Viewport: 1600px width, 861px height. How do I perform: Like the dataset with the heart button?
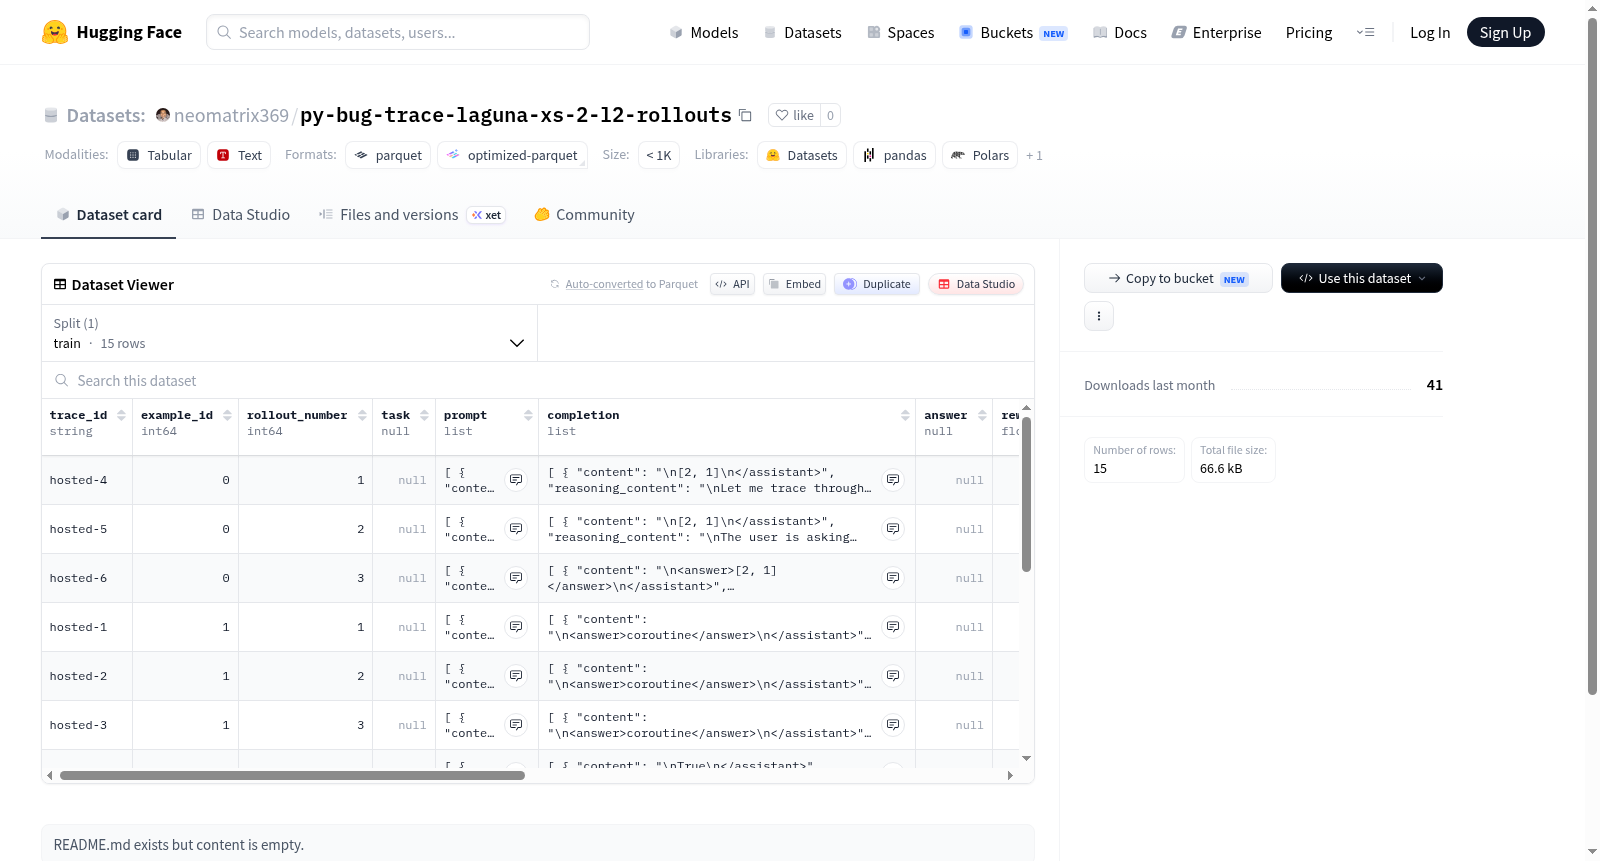pos(795,115)
